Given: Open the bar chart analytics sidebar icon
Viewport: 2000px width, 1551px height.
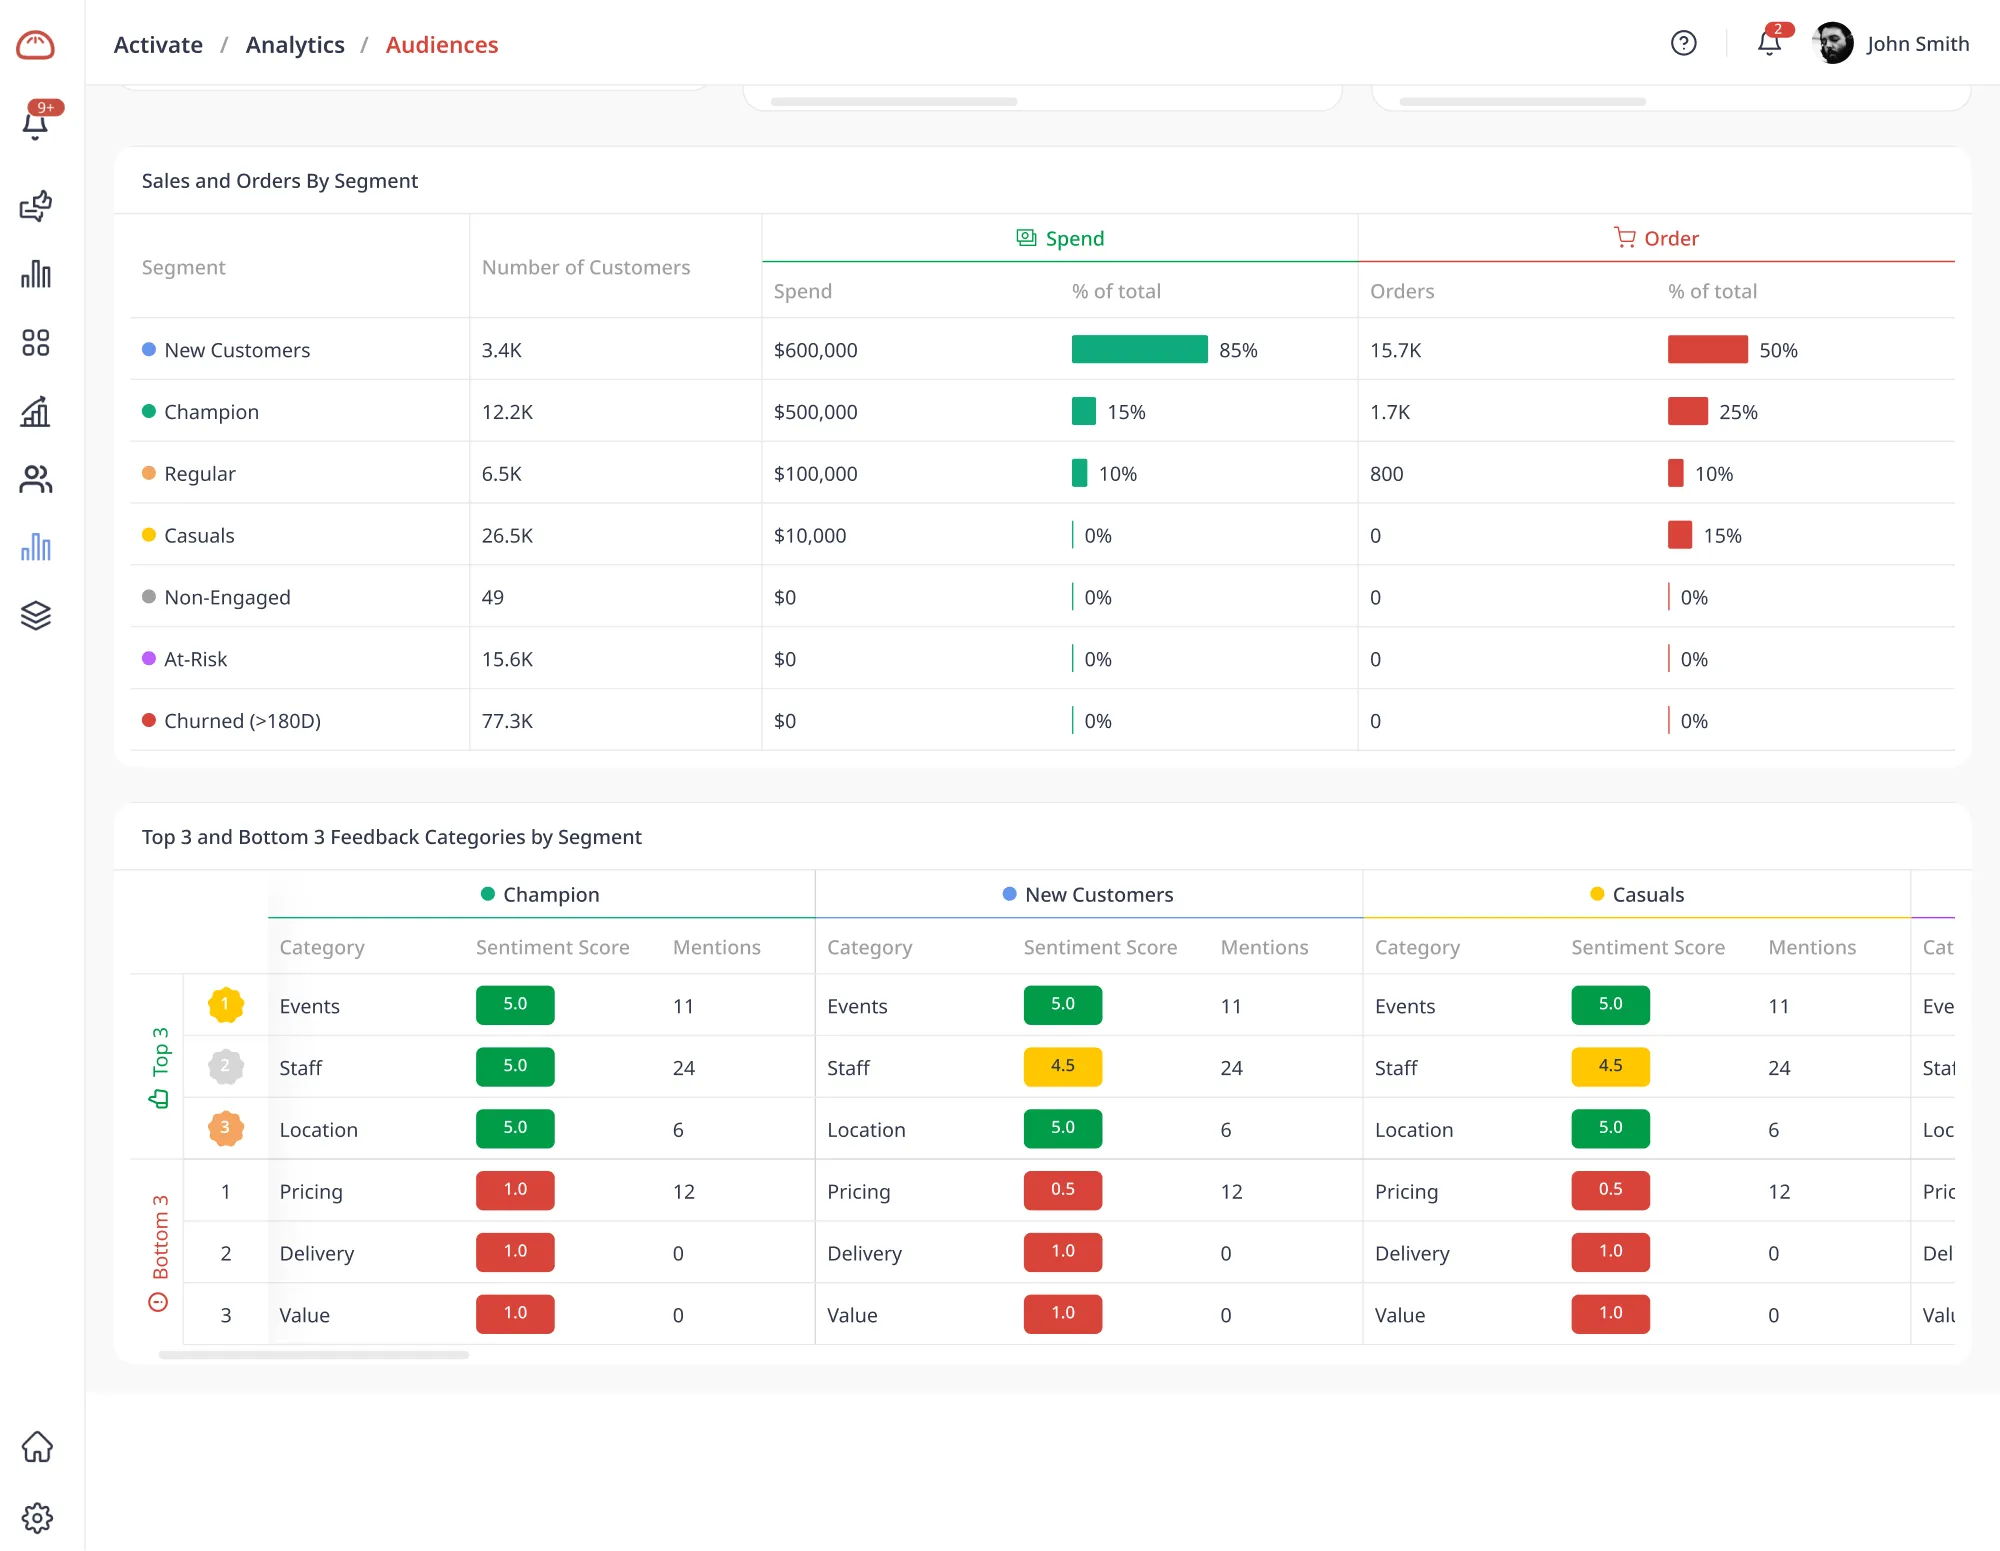Looking at the screenshot, I should click(36, 274).
